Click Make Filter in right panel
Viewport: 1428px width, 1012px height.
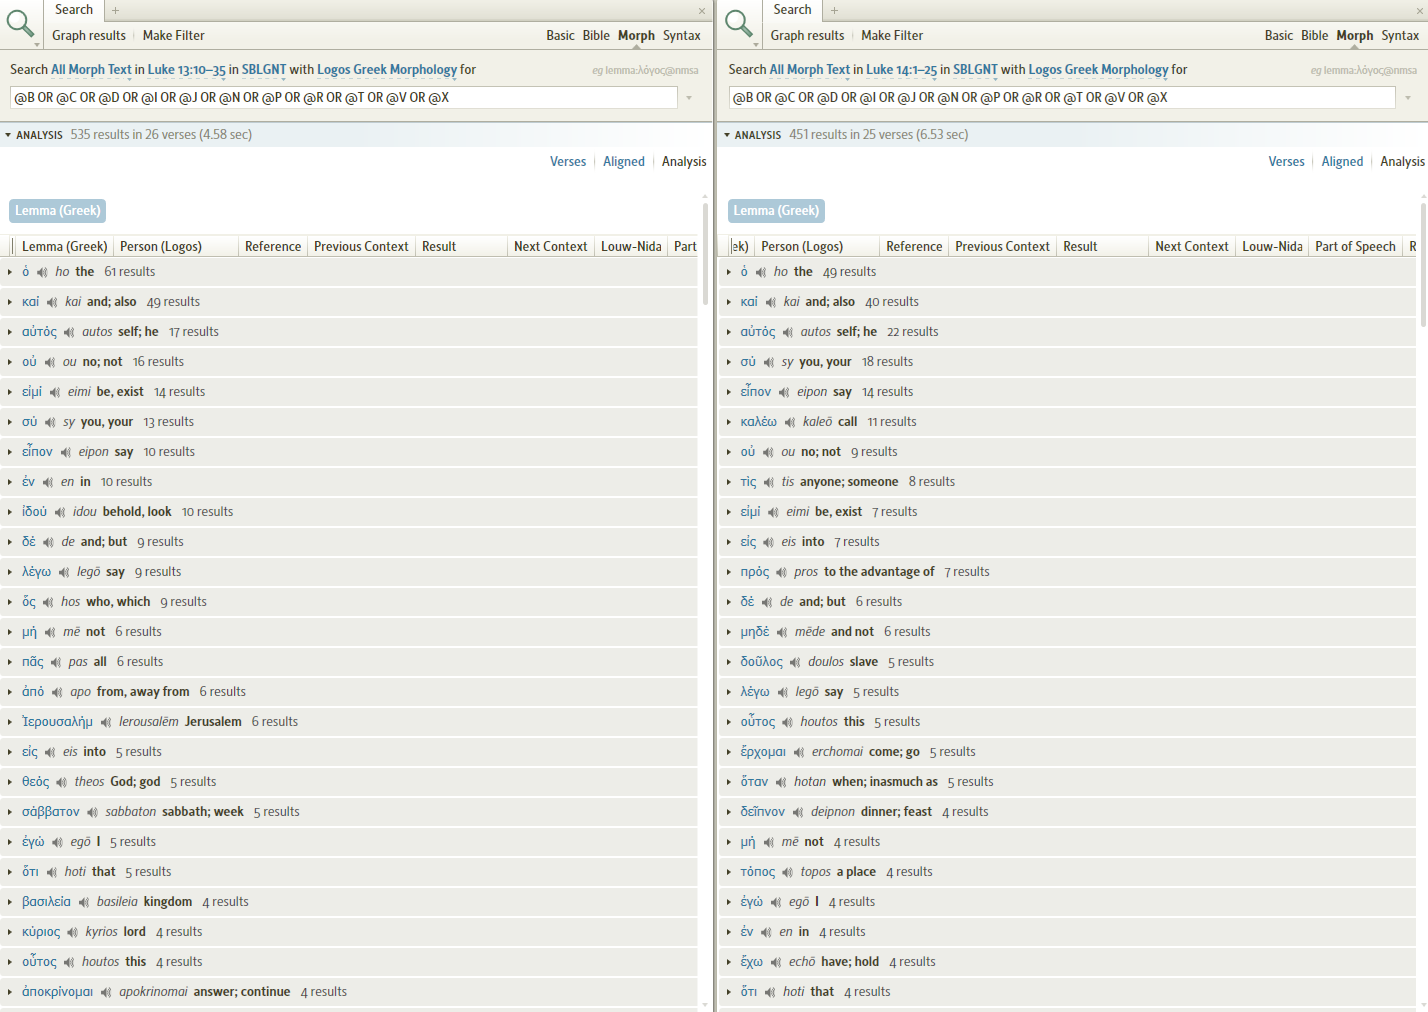(892, 35)
